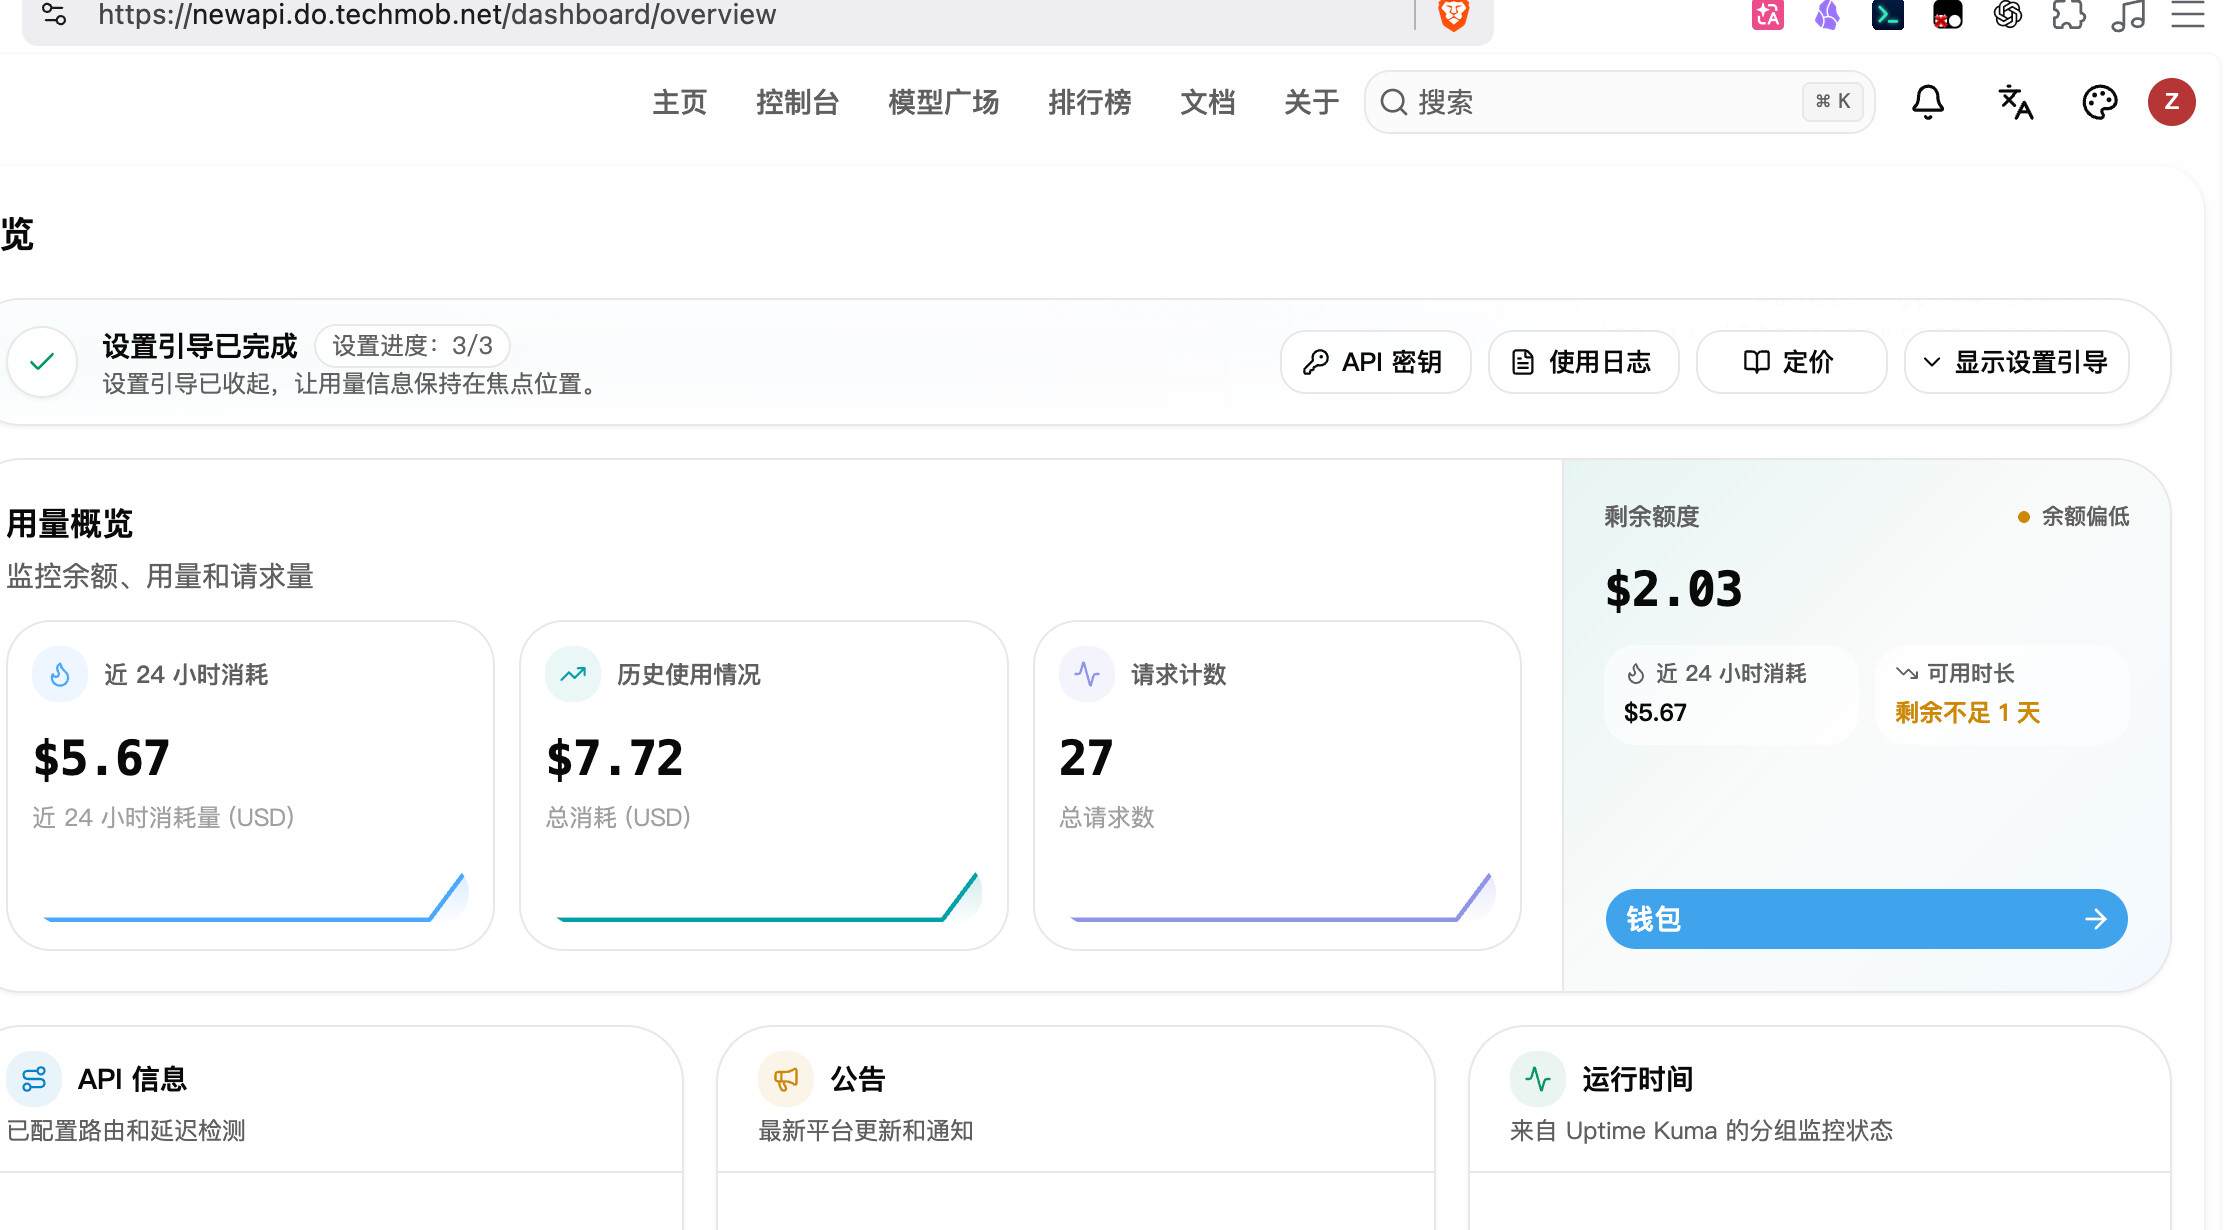The width and height of the screenshot is (2224, 1230).
Task: Click the flame icon in the 近 24 小时消耗 usage card
Action: tap(60, 675)
